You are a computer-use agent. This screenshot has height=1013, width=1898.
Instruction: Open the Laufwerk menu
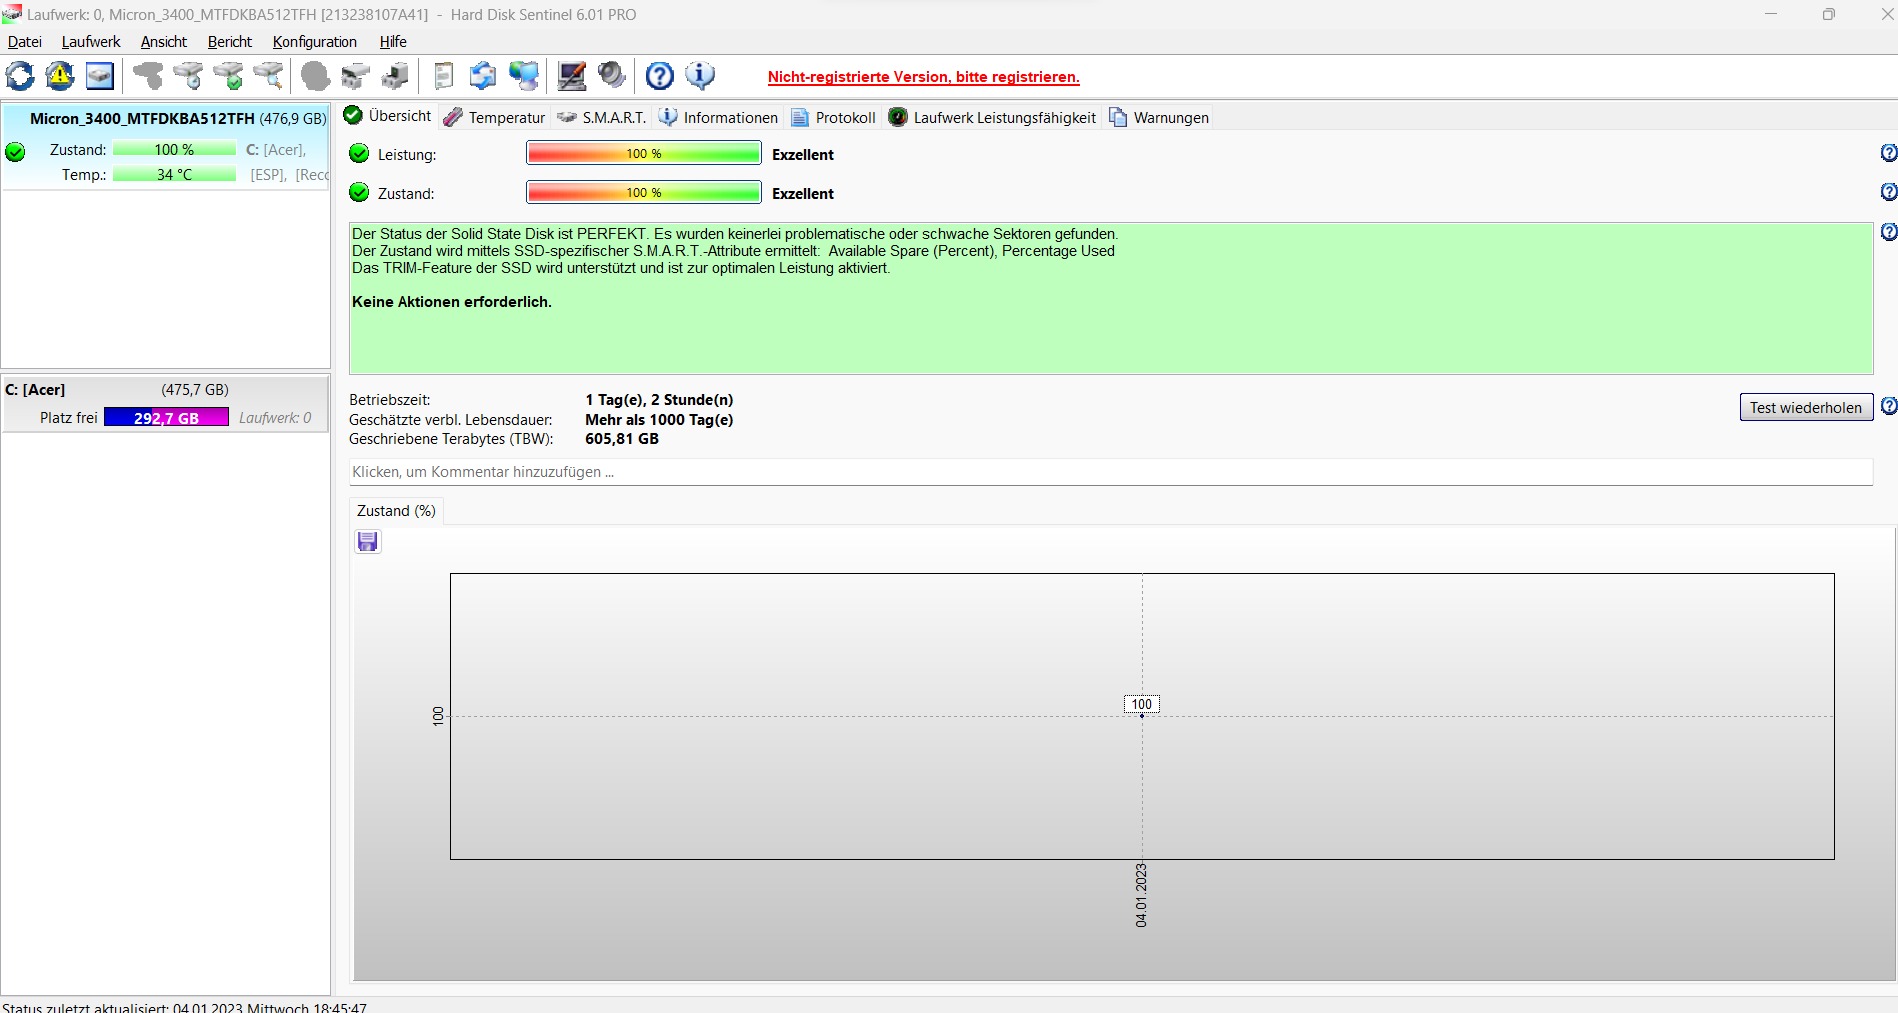(x=91, y=42)
